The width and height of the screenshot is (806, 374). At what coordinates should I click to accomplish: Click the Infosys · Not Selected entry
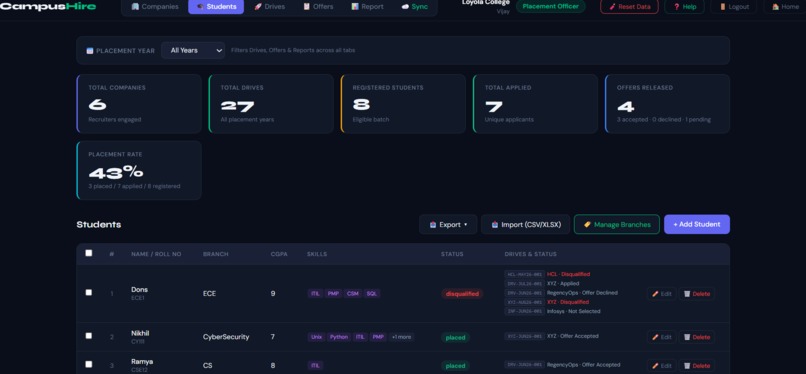coord(574,311)
